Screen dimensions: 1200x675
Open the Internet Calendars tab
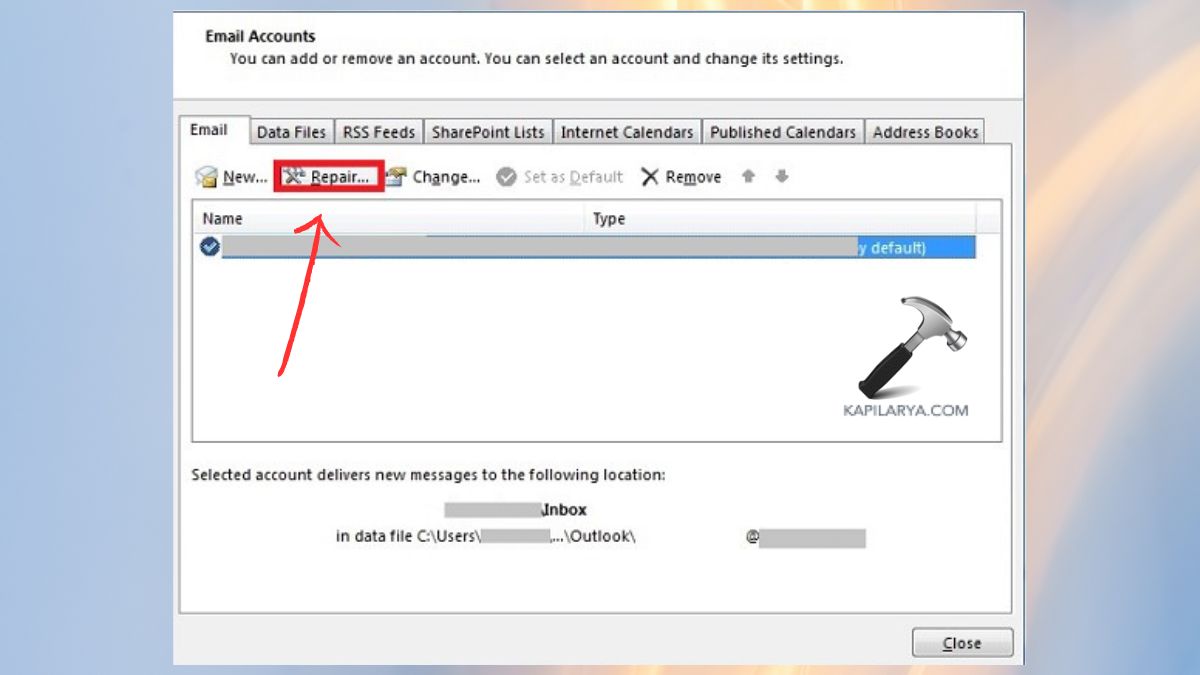(626, 131)
